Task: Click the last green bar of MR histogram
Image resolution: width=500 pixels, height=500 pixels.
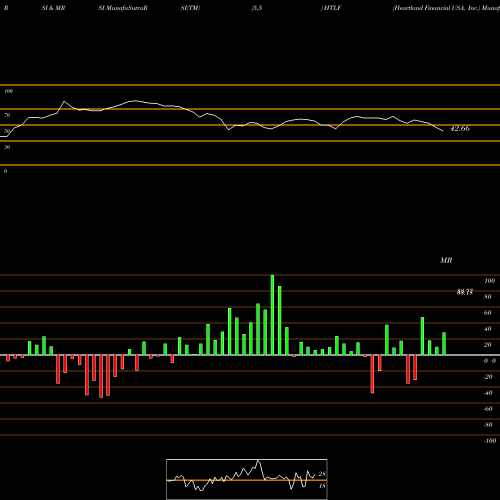Action: (x=444, y=344)
